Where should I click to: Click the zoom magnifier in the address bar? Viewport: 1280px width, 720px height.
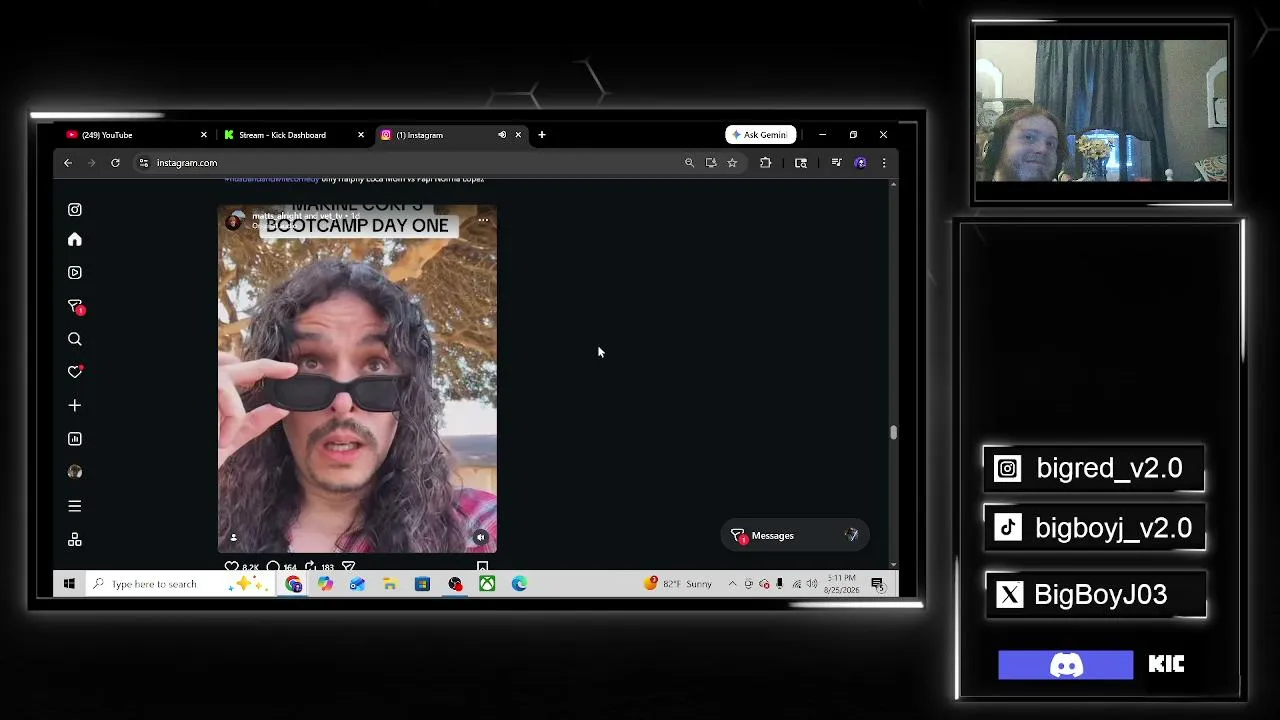(x=689, y=163)
